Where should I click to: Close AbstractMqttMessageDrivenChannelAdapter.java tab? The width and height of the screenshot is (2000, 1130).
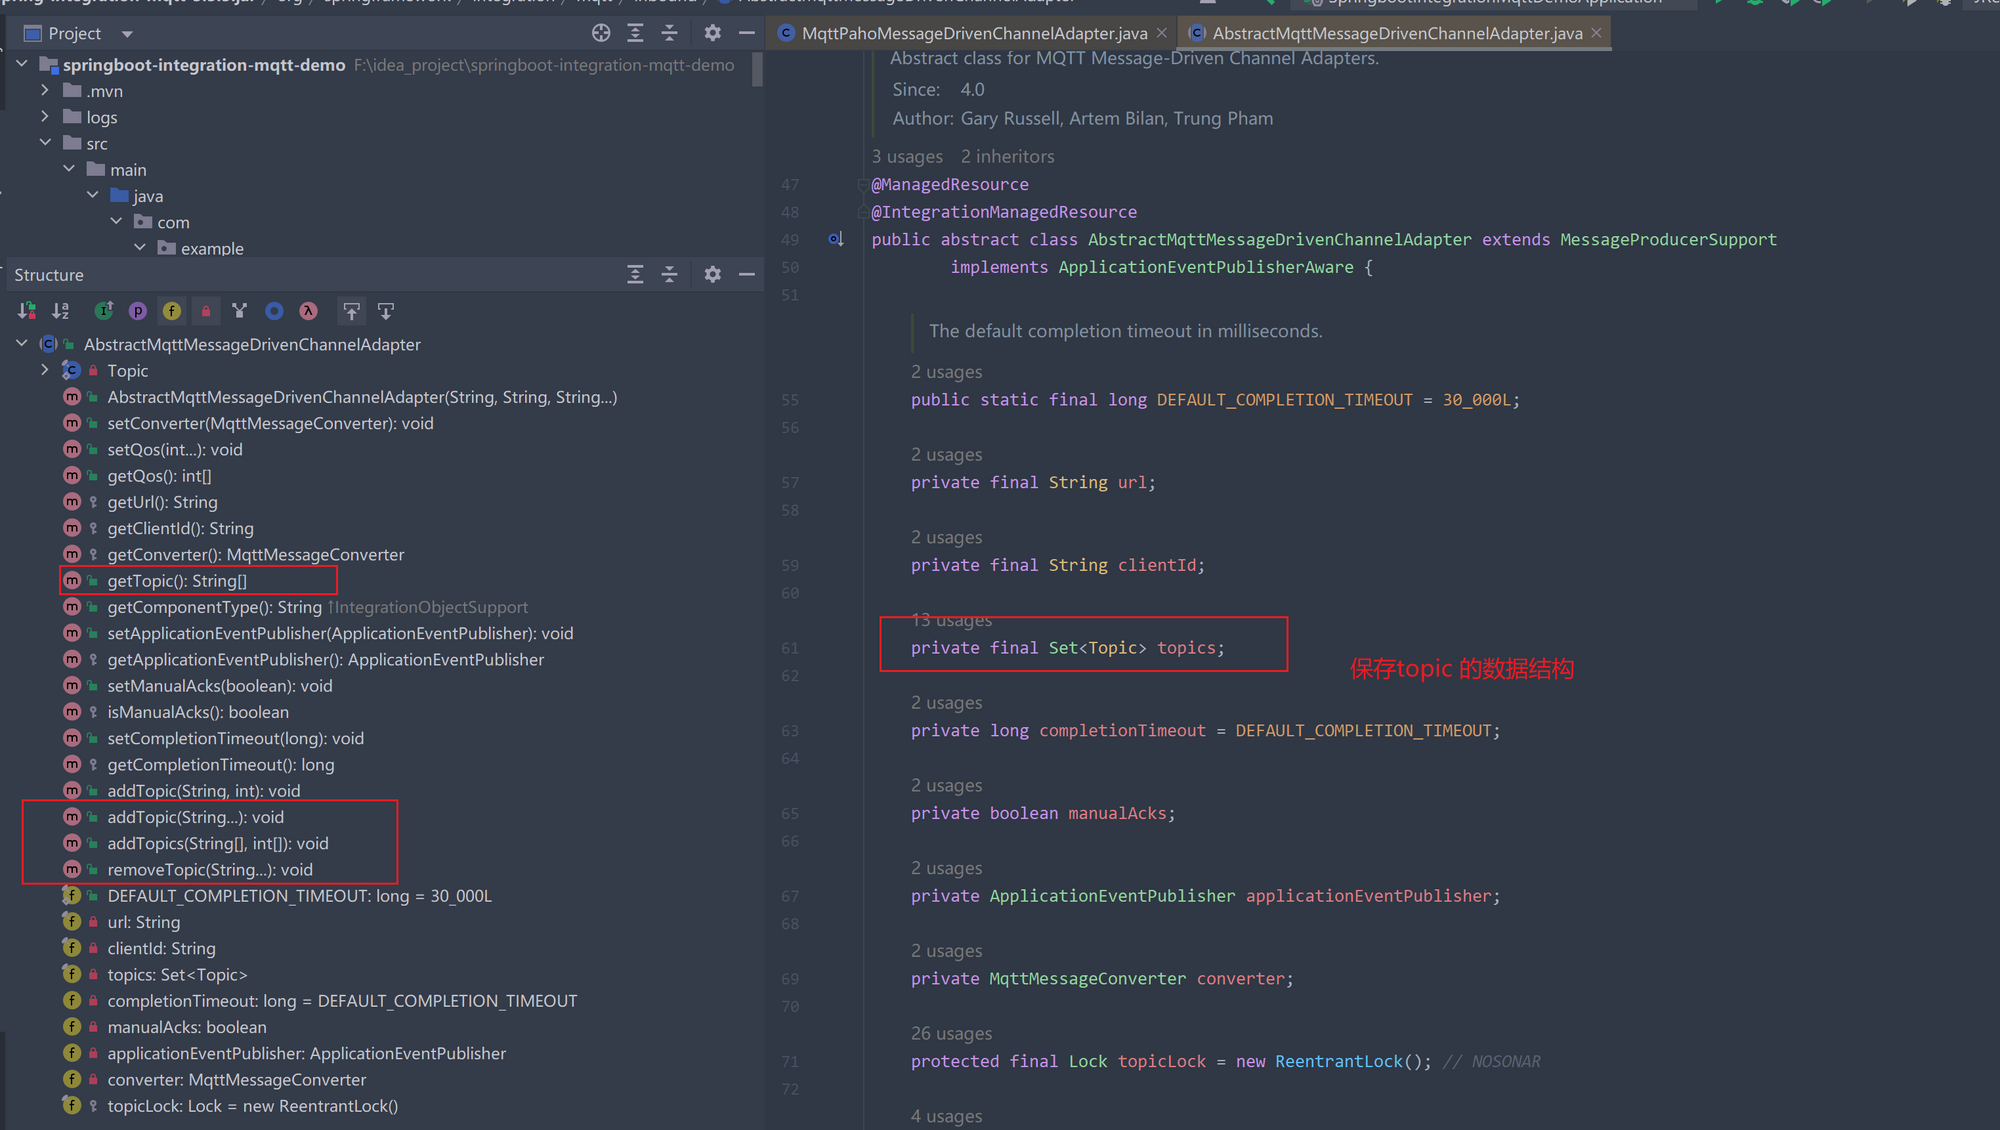pos(1596,33)
